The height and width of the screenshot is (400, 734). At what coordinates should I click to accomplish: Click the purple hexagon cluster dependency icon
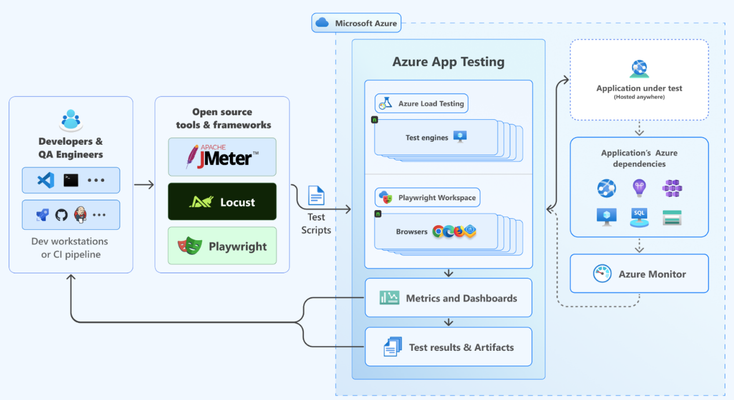click(x=672, y=188)
